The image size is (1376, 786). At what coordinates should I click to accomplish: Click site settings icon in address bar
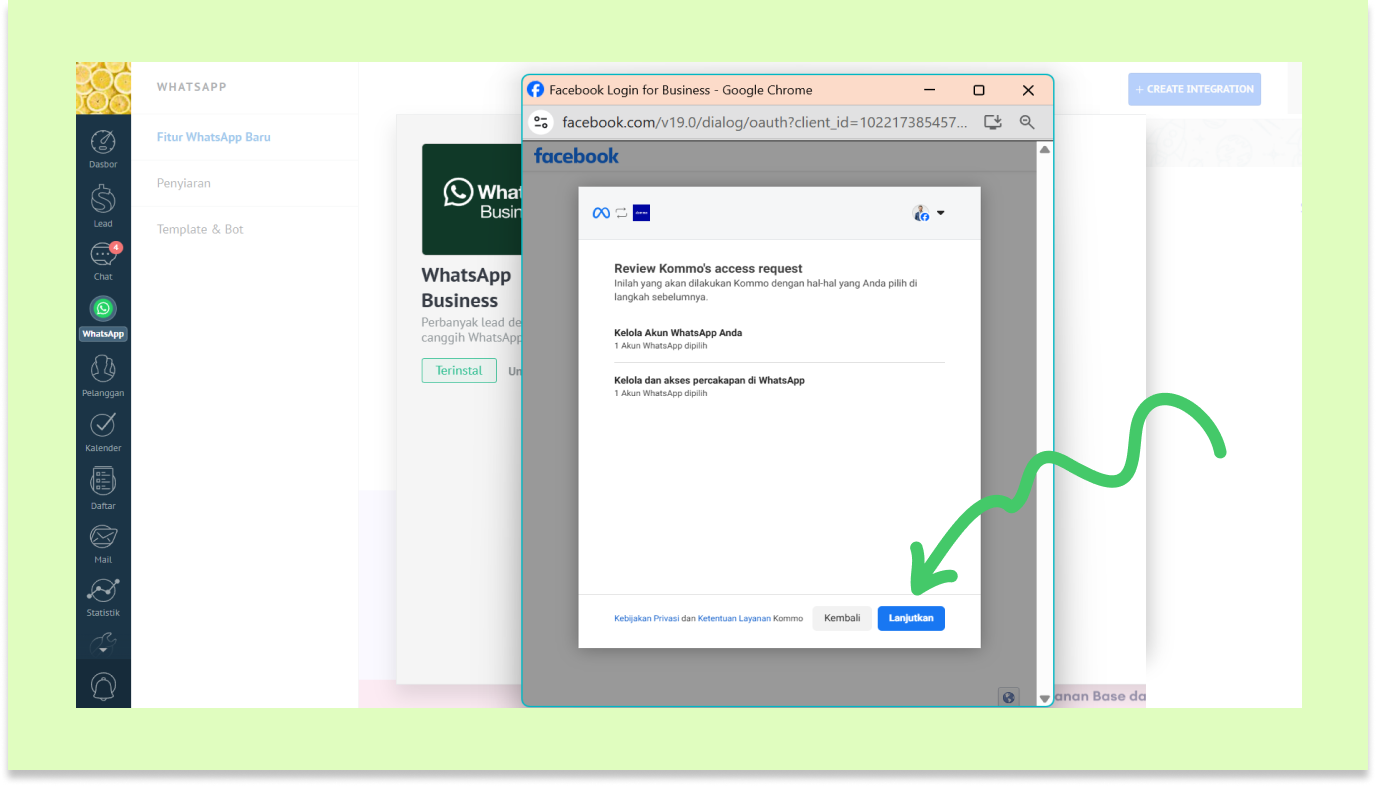[x=541, y=122]
